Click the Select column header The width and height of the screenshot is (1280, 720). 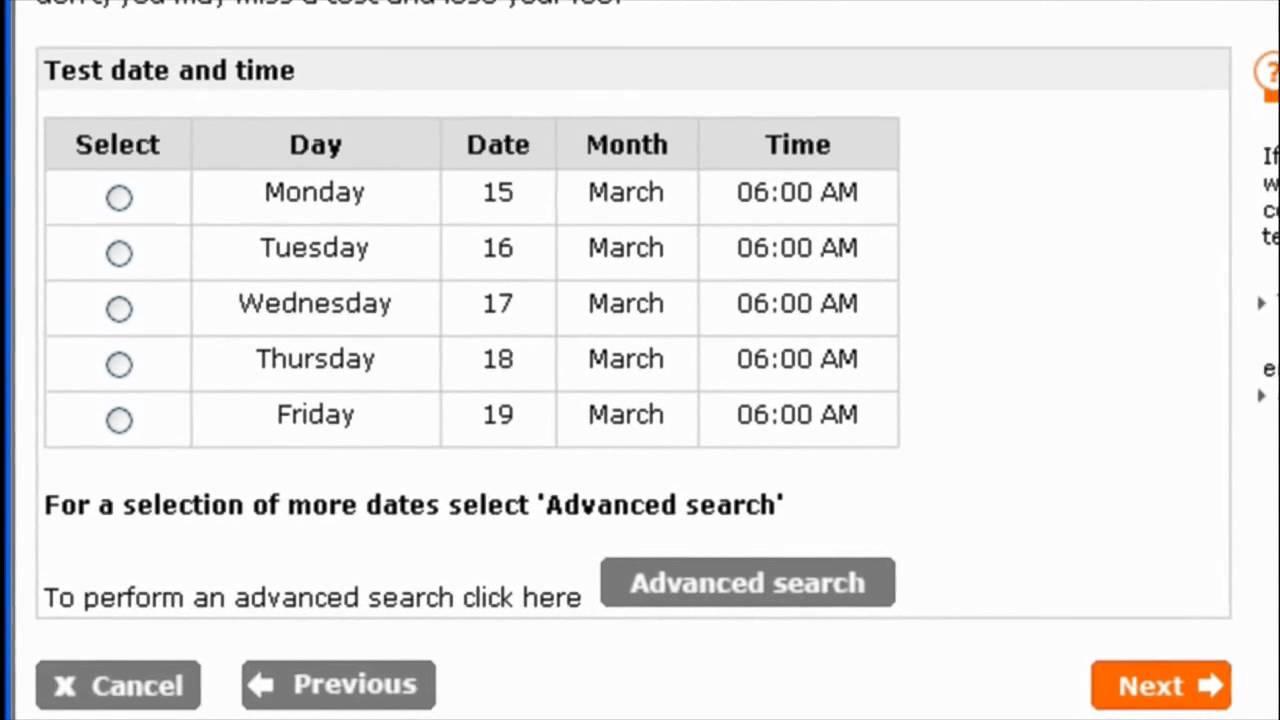117,145
